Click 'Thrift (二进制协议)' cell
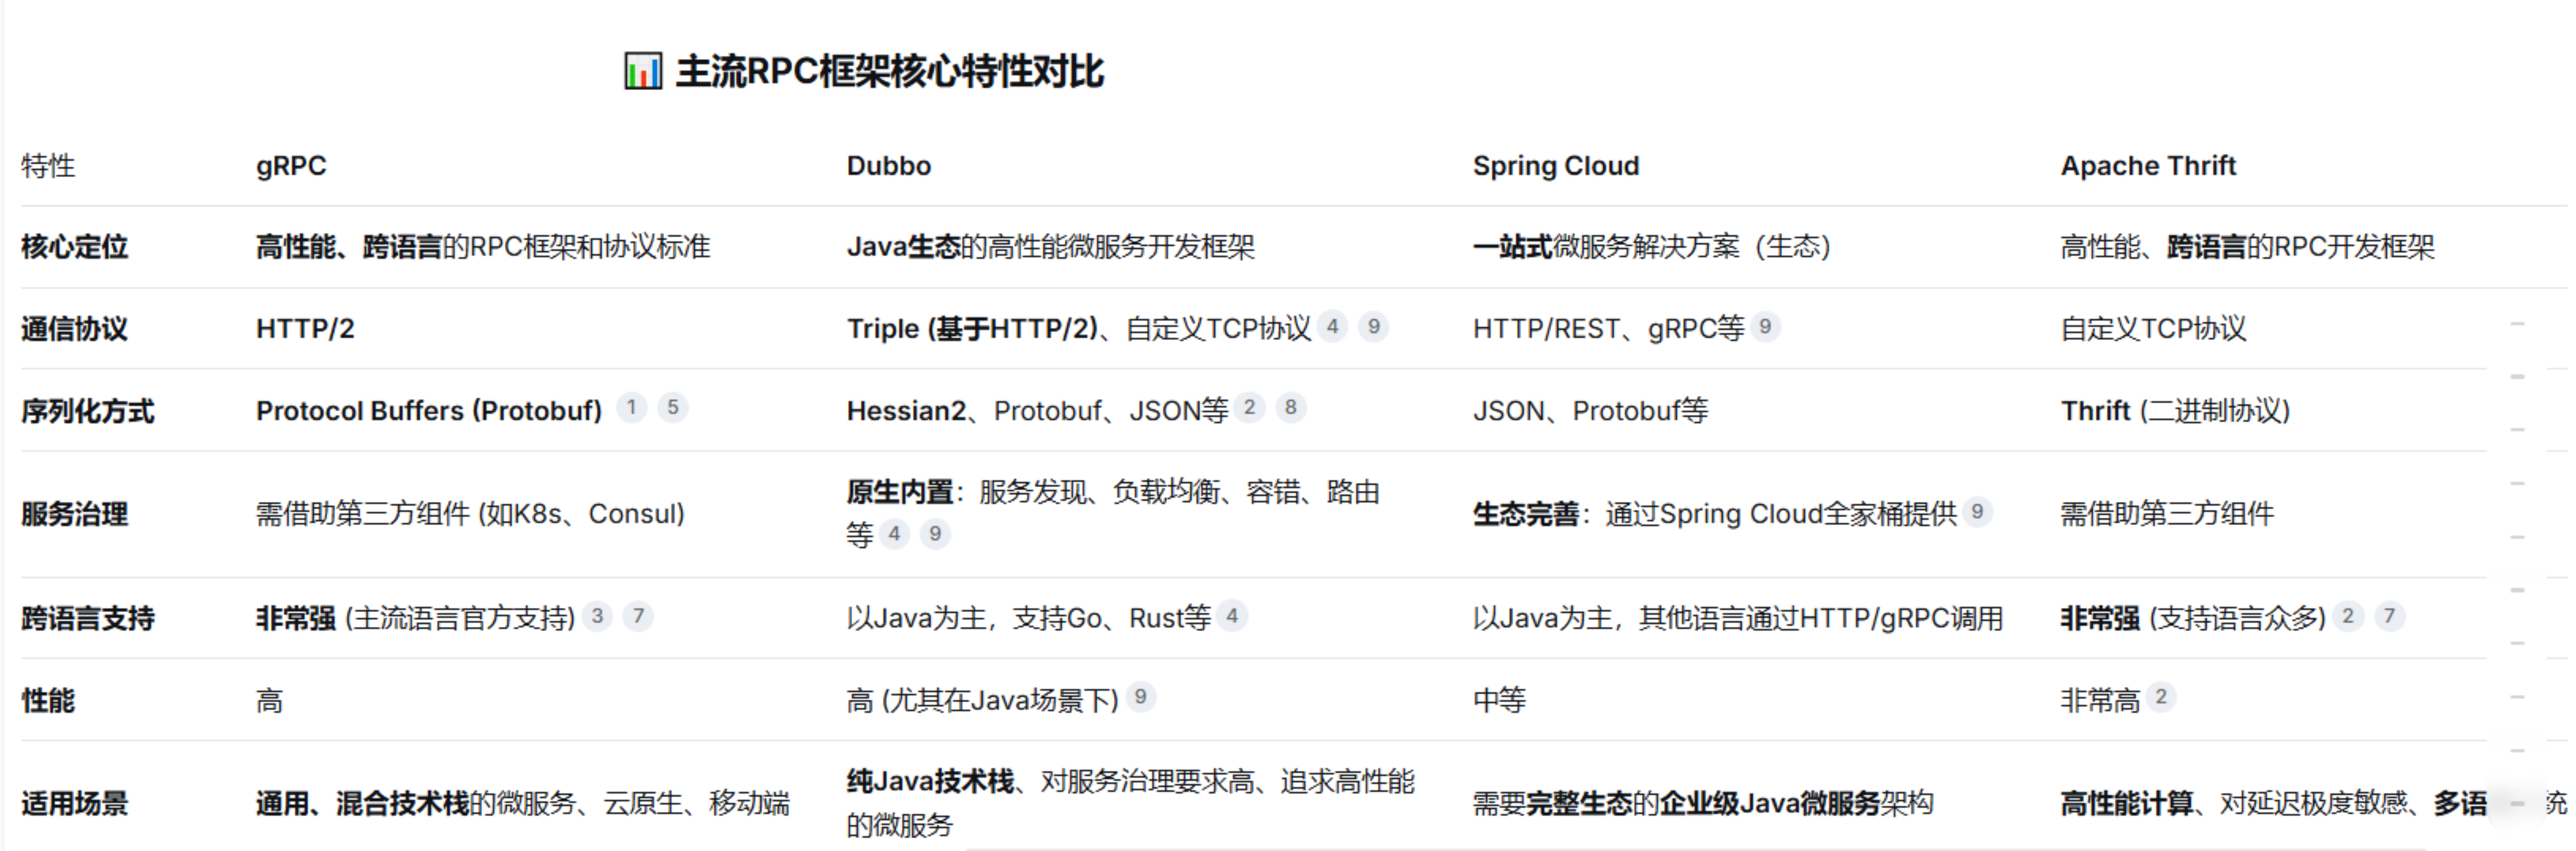 tap(2176, 411)
